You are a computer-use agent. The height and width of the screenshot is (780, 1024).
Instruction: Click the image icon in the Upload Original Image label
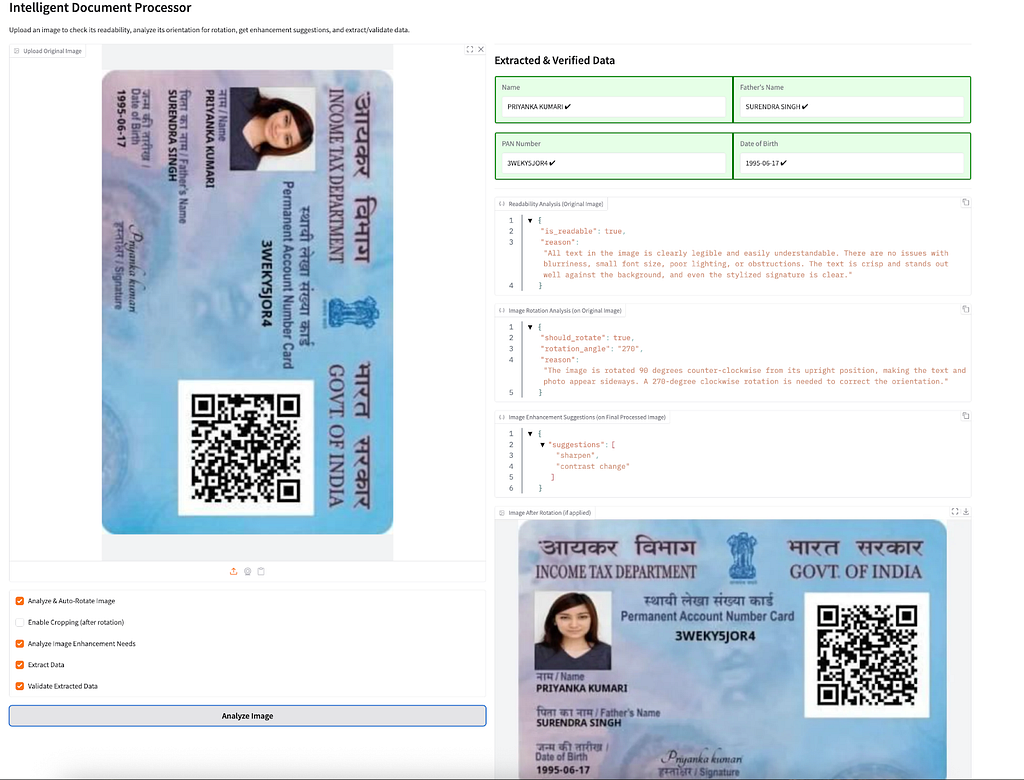tap(17, 51)
